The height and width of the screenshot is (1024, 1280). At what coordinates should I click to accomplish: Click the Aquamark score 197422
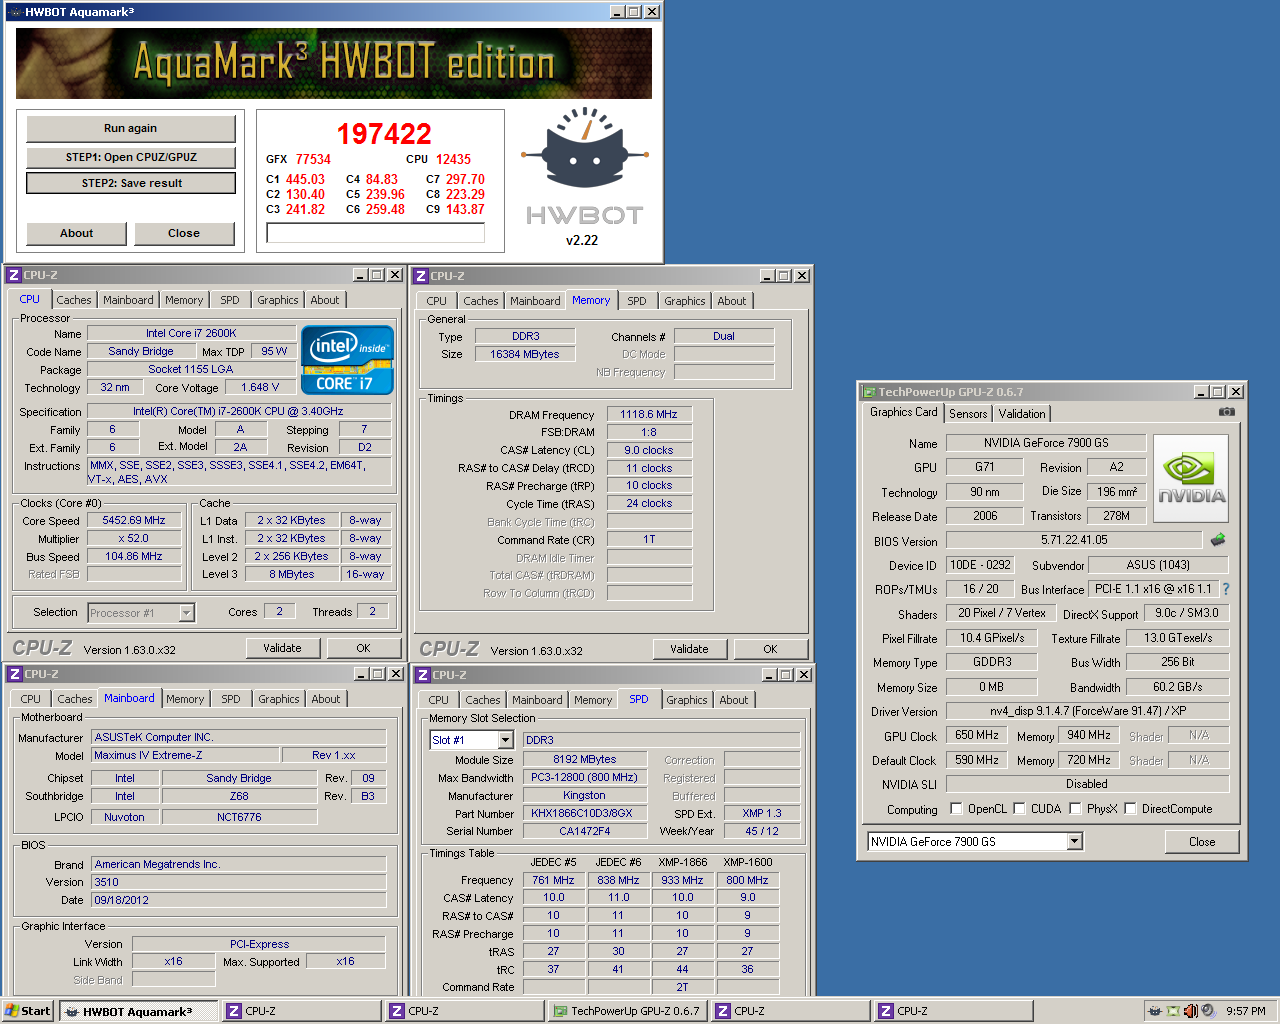pyautogui.click(x=384, y=134)
